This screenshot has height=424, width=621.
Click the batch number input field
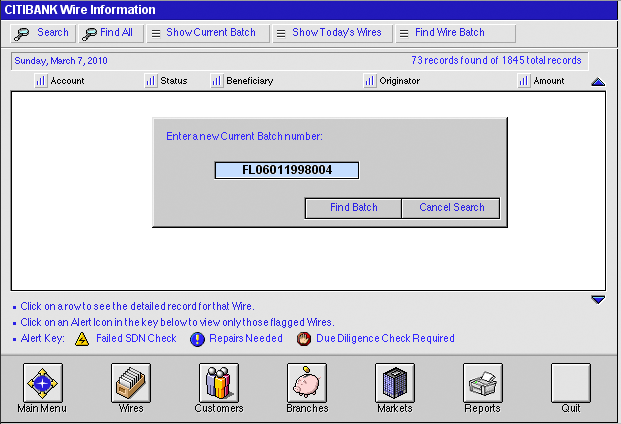287,170
